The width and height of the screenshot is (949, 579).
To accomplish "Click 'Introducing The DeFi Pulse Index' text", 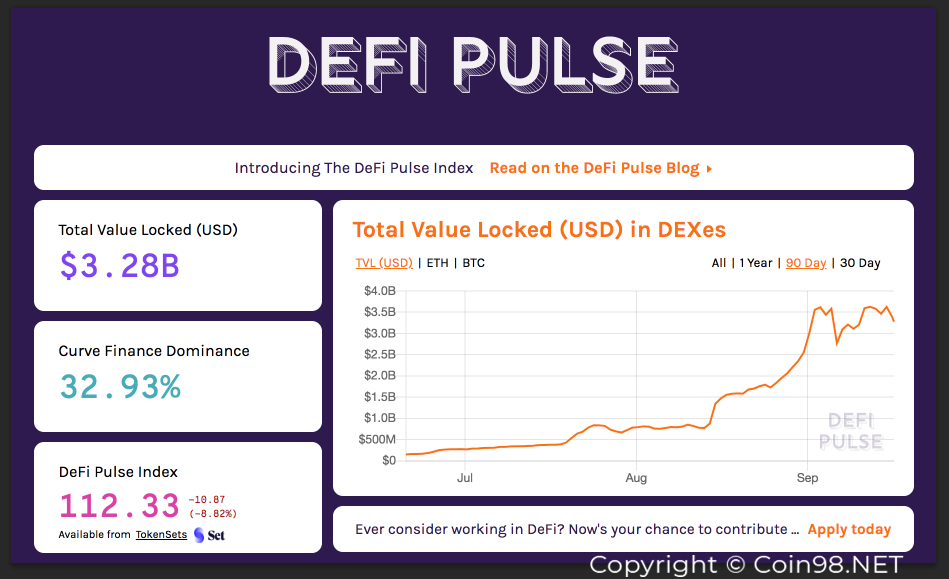I will coord(353,168).
